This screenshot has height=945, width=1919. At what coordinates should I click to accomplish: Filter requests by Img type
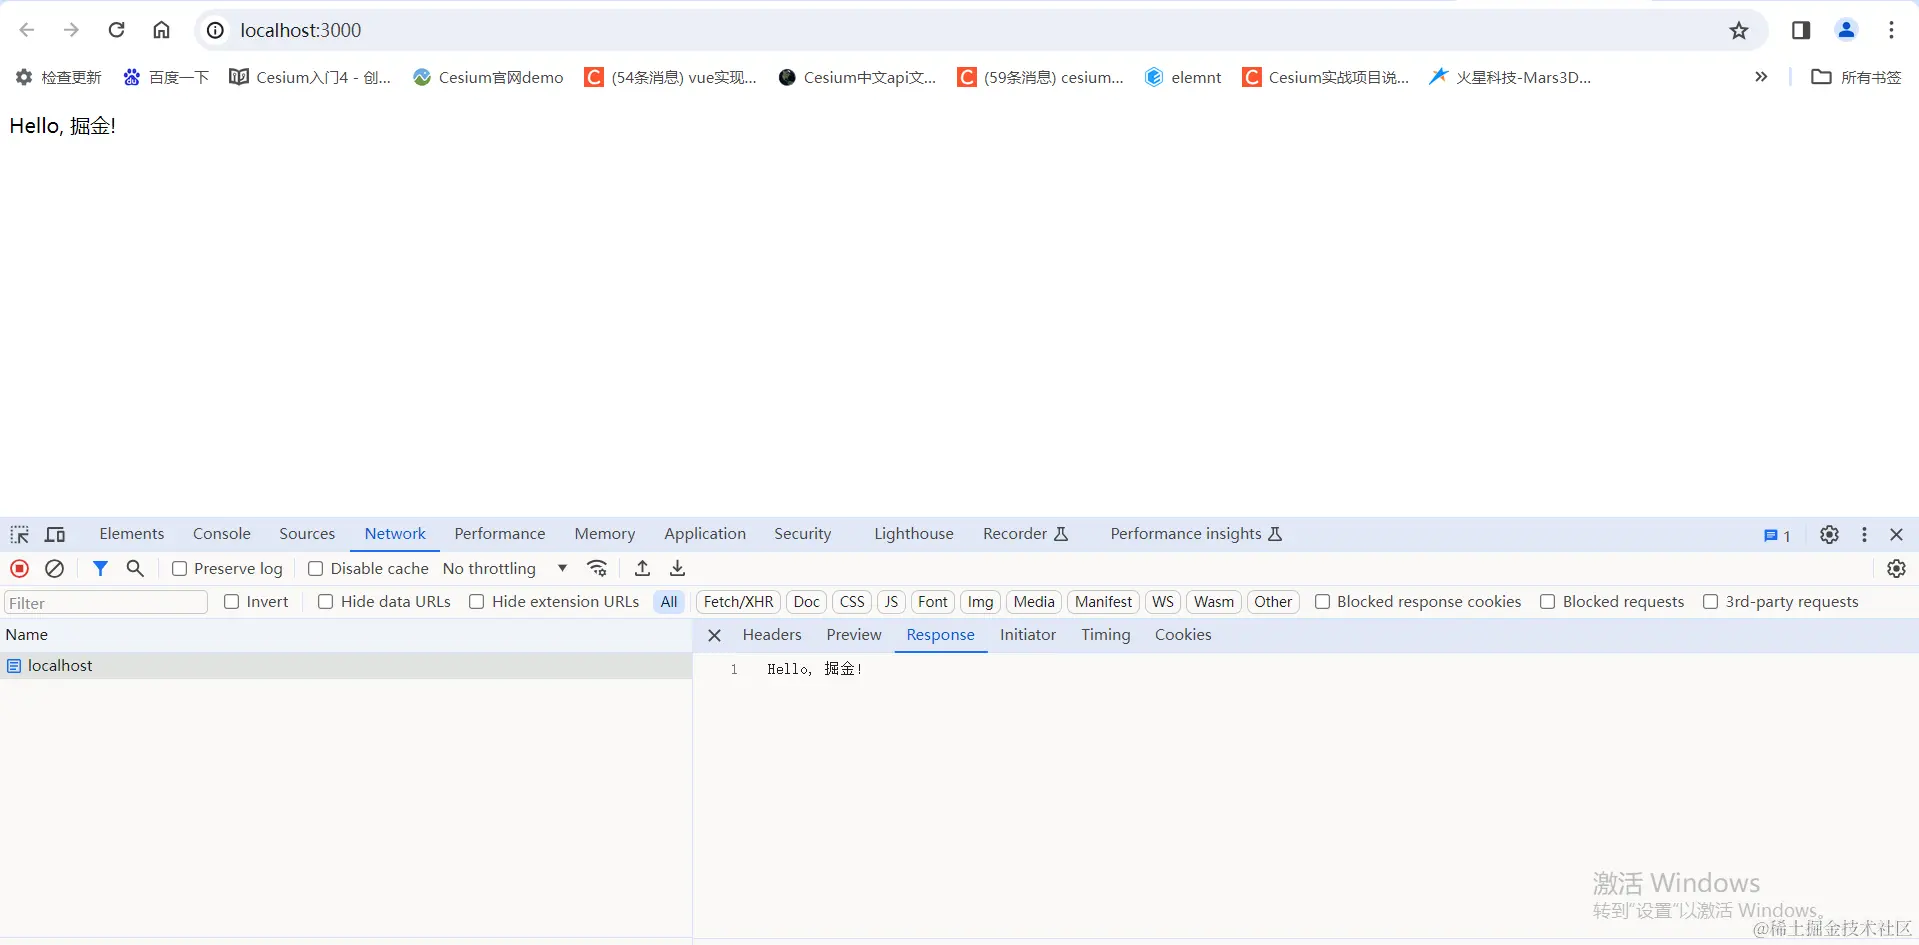980,602
